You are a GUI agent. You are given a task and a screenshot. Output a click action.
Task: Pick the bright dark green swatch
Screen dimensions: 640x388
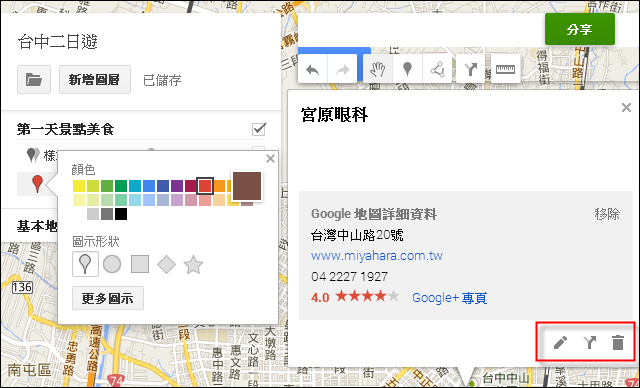coord(121,186)
